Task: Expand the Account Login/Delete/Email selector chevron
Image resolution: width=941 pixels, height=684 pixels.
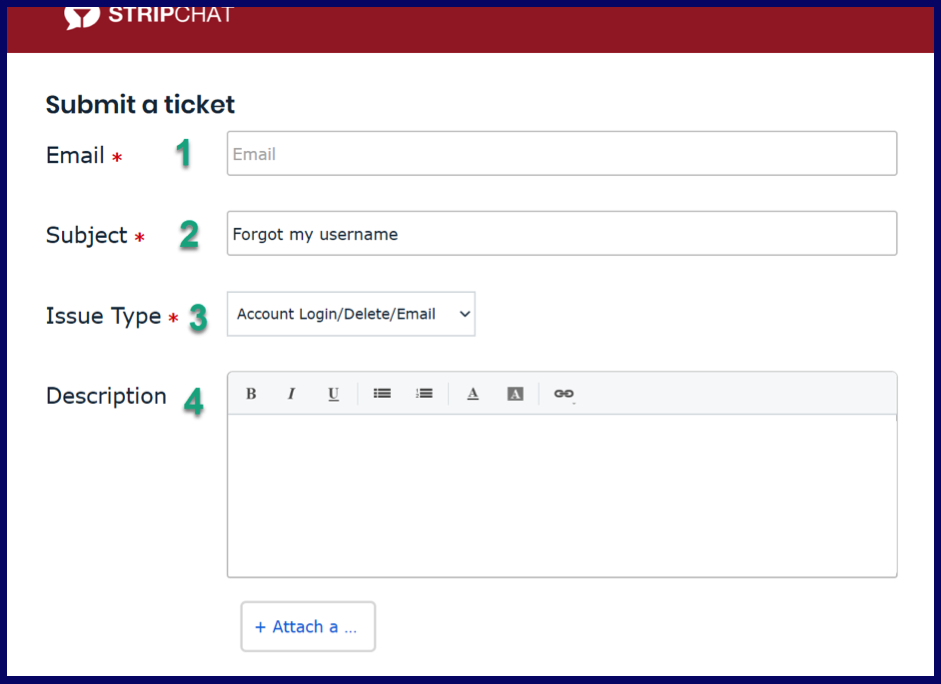Action: (463, 313)
